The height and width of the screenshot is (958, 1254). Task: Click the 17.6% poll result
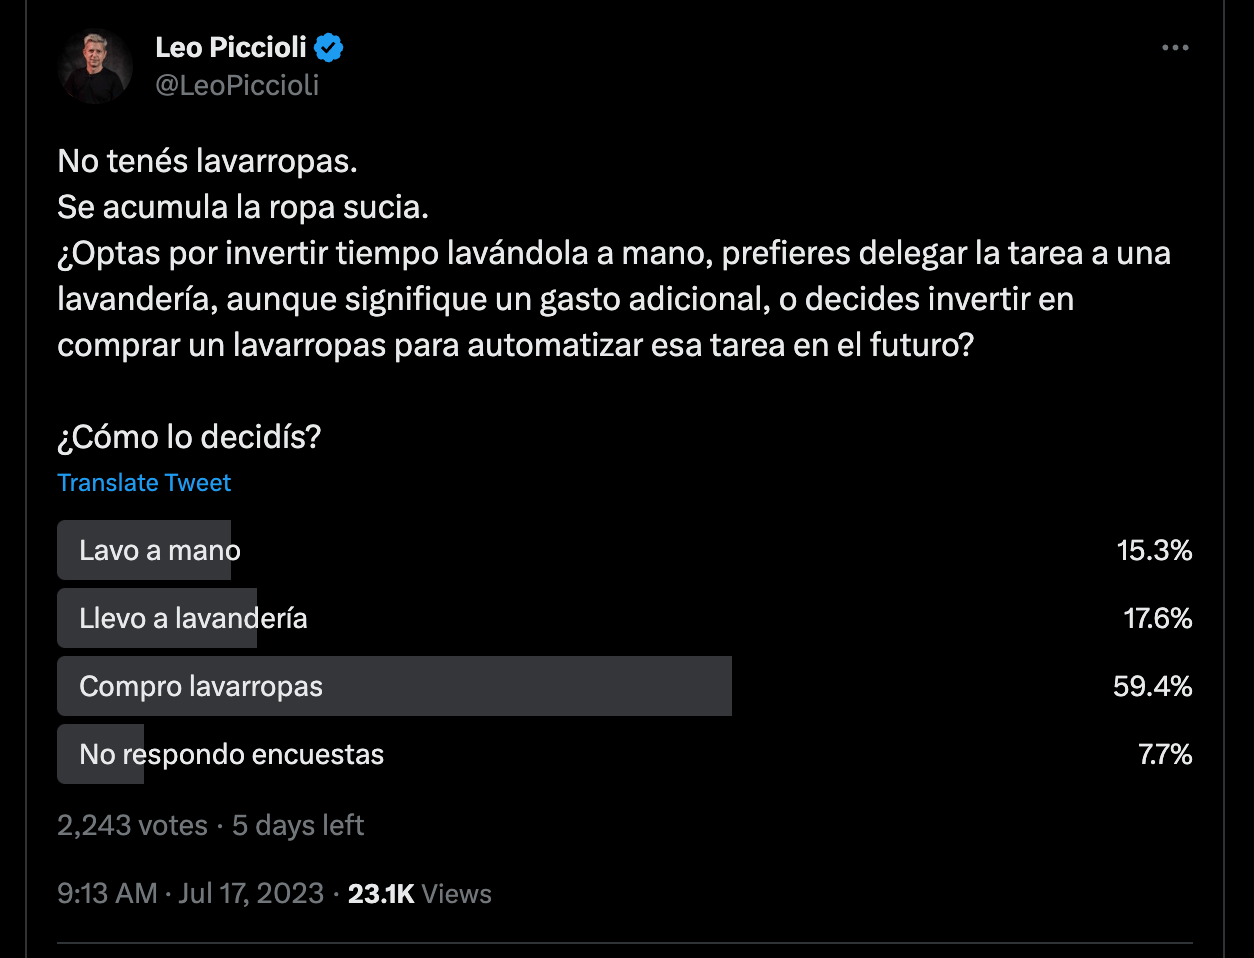click(x=1157, y=618)
